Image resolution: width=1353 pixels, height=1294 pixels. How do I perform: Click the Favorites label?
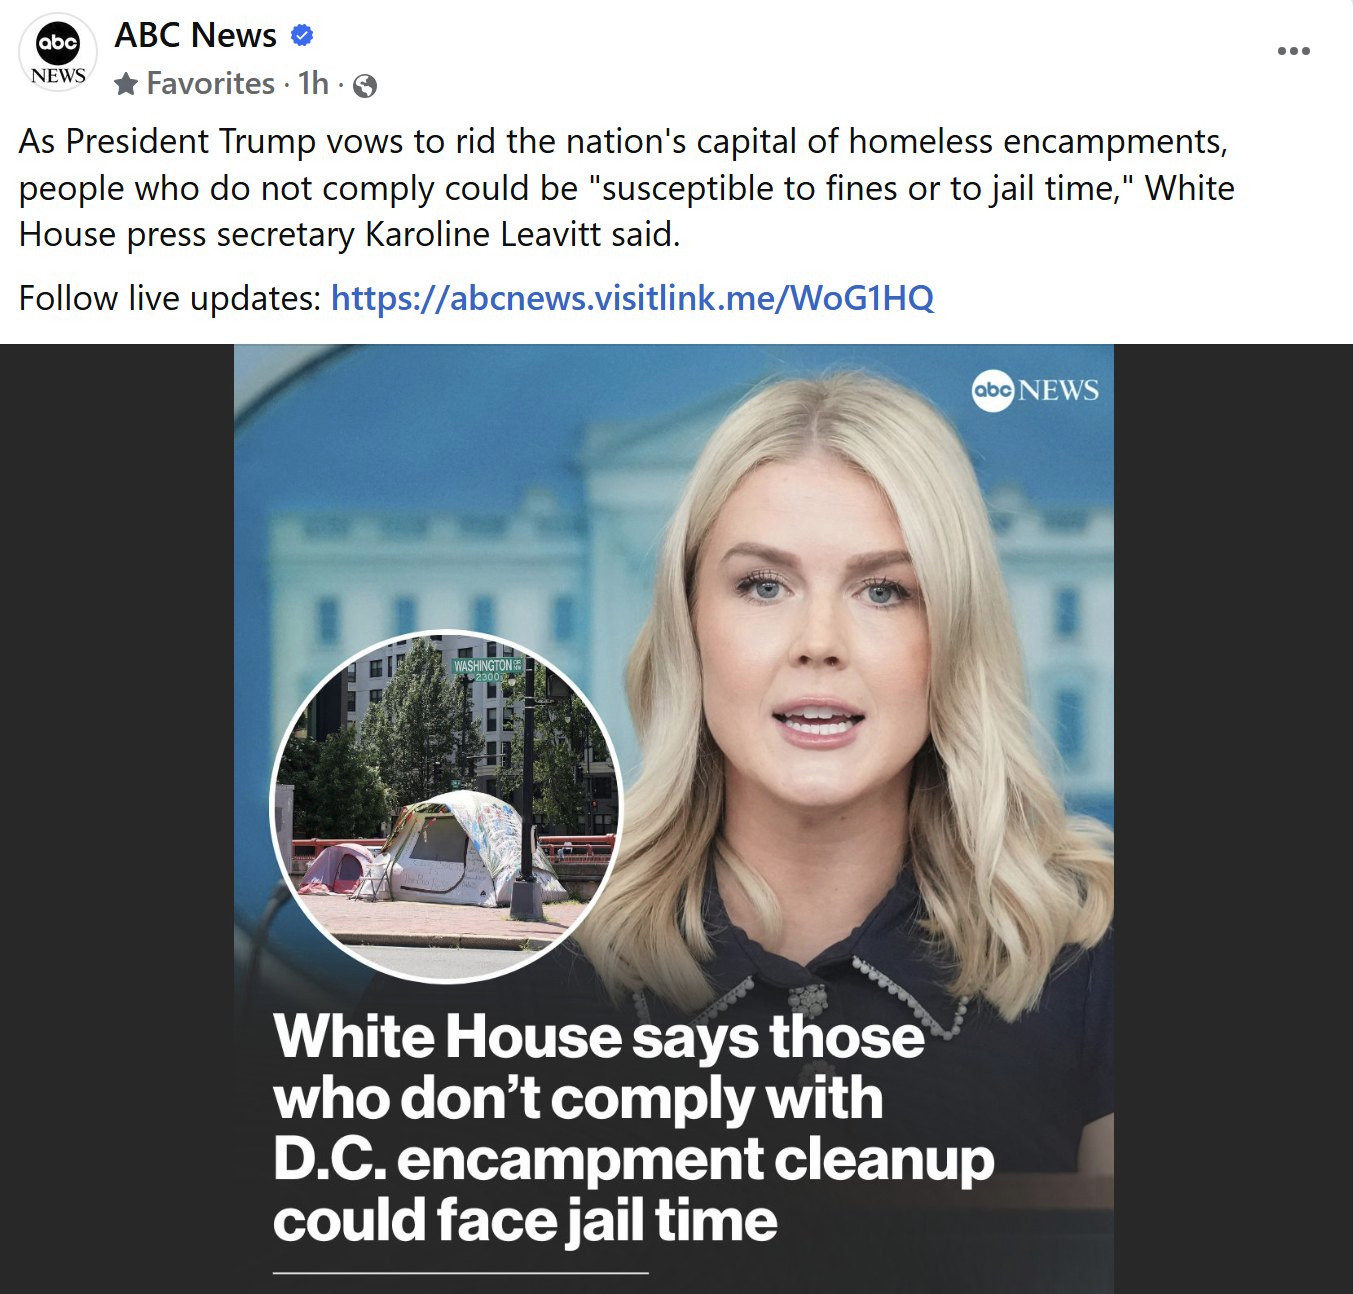click(210, 83)
